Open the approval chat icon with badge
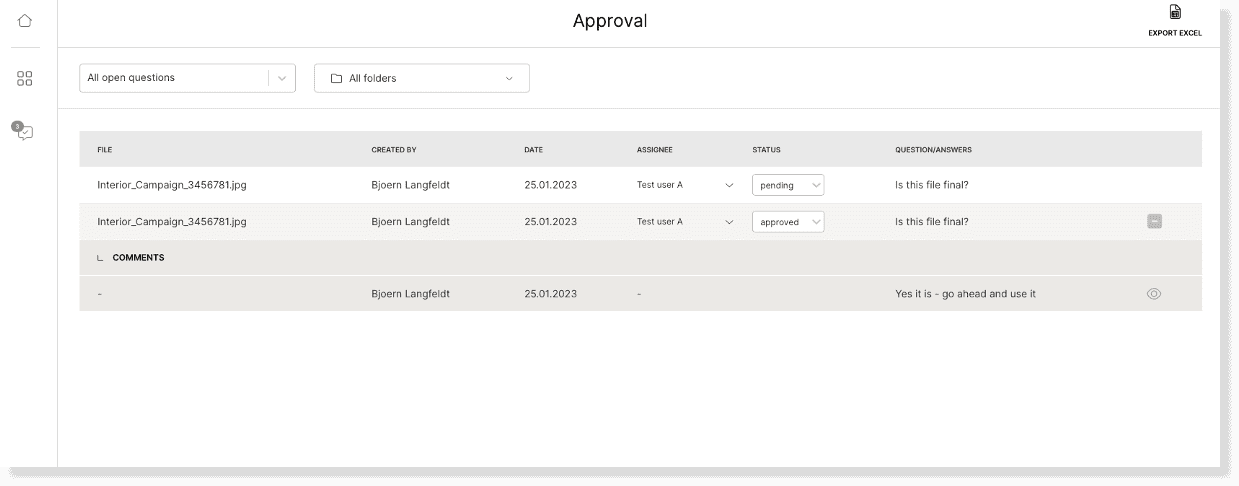The width and height of the screenshot is (1239, 486). (x=24, y=131)
